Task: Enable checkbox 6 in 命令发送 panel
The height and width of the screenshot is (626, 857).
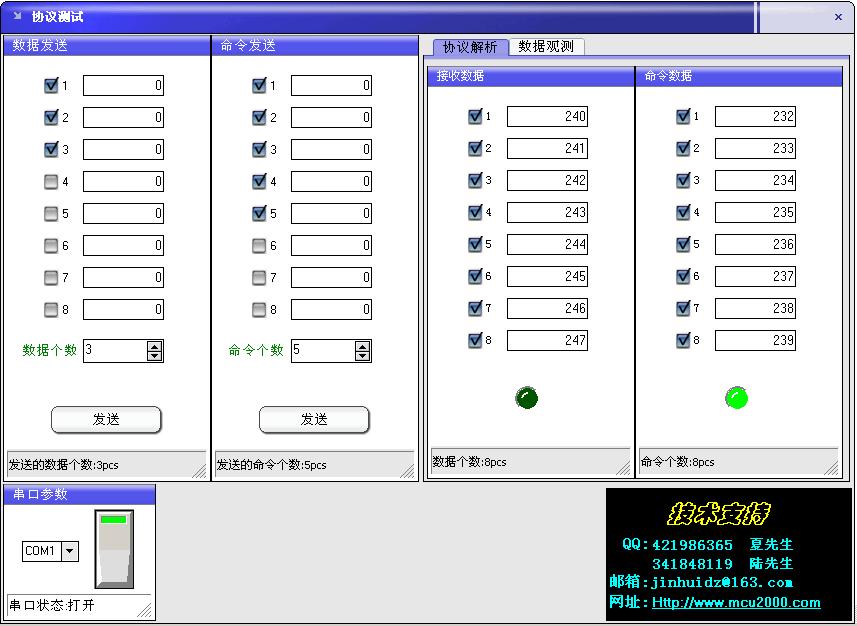Action: click(x=259, y=245)
